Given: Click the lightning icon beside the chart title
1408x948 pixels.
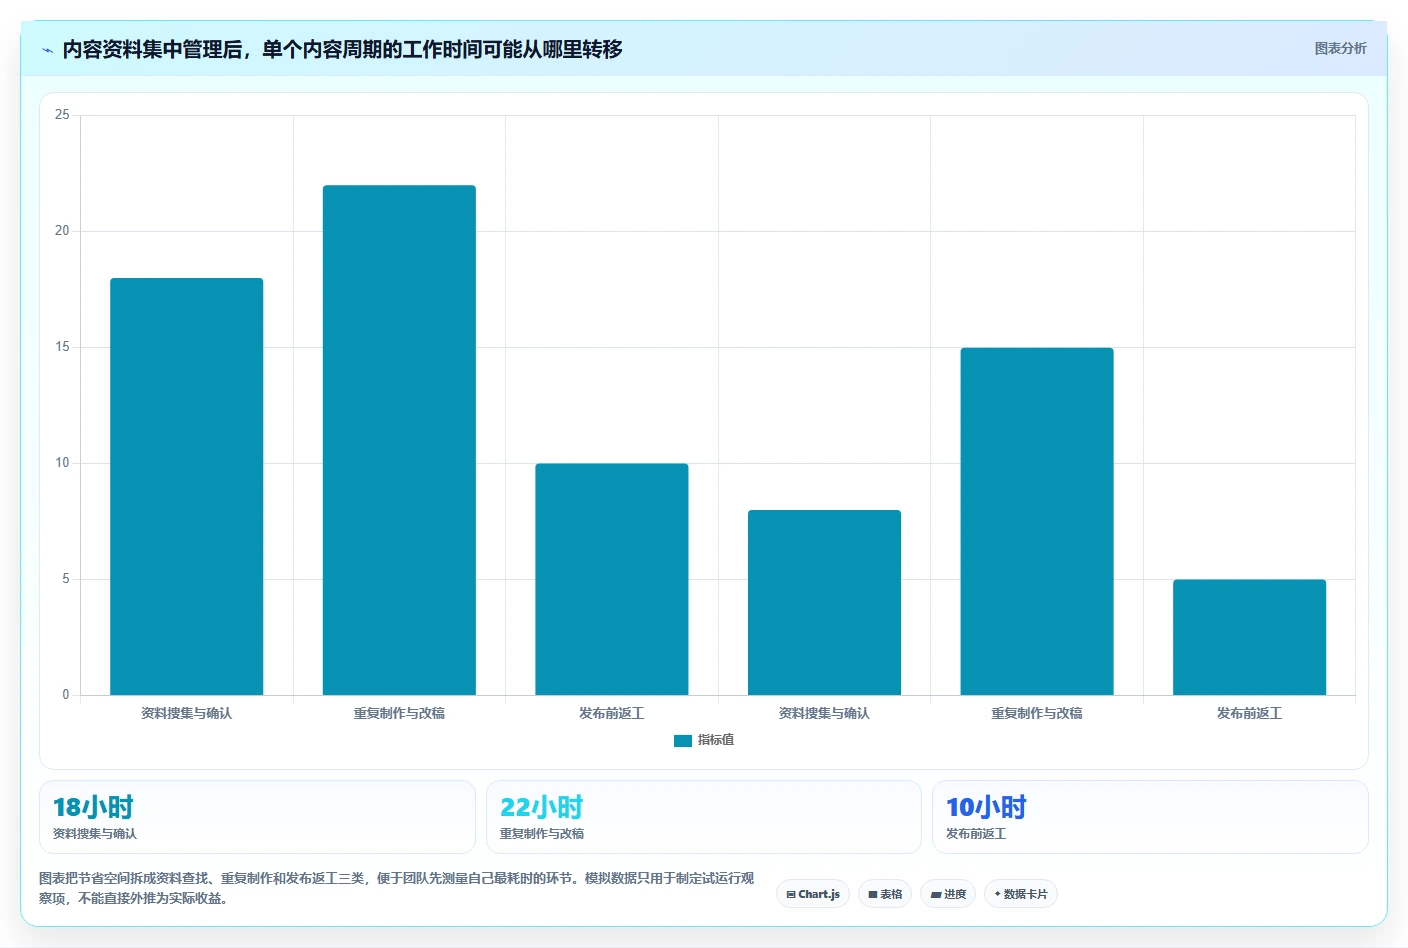Looking at the screenshot, I should (47, 50).
